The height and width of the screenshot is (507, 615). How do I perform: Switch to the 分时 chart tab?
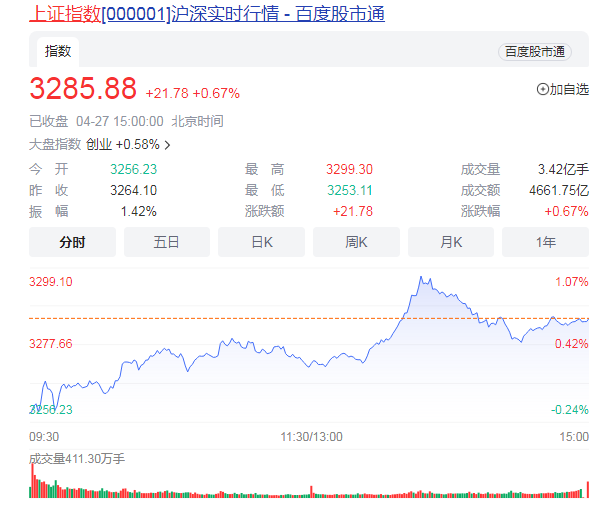tap(72, 242)
